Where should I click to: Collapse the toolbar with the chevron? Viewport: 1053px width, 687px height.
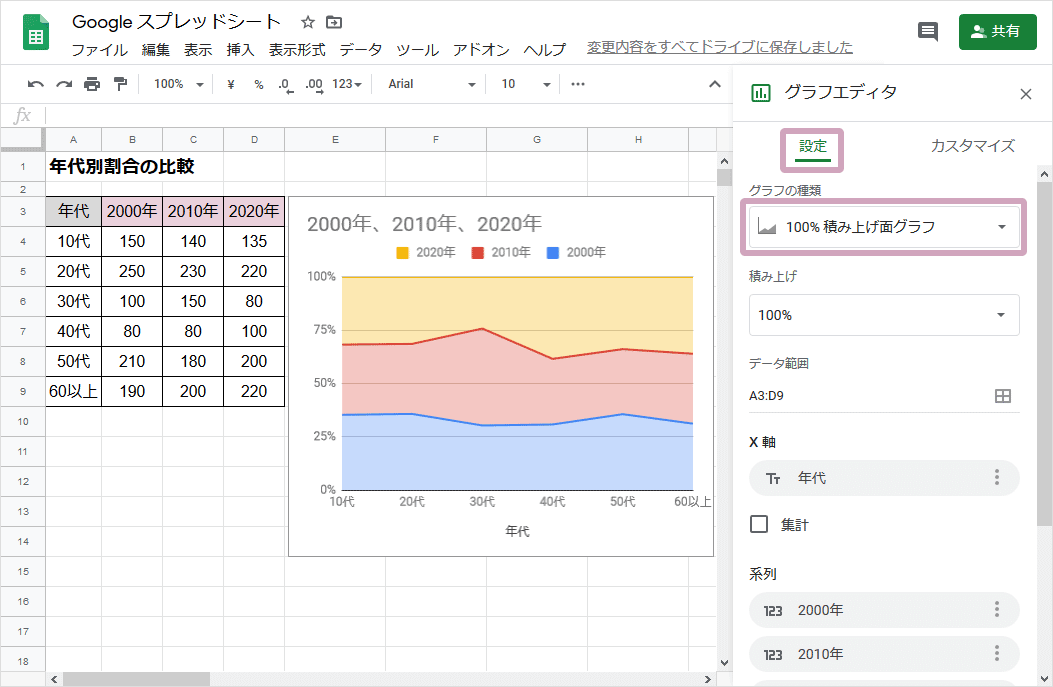click(714, 84)
